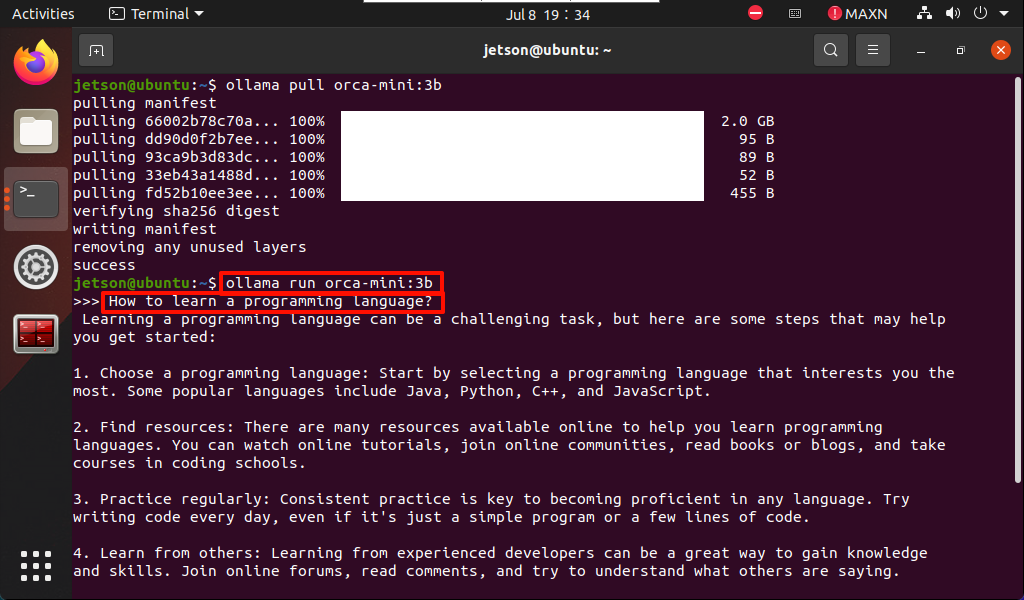1024x600 pixels.
Task: Close the terminal window
Action: pos(1000,50)
